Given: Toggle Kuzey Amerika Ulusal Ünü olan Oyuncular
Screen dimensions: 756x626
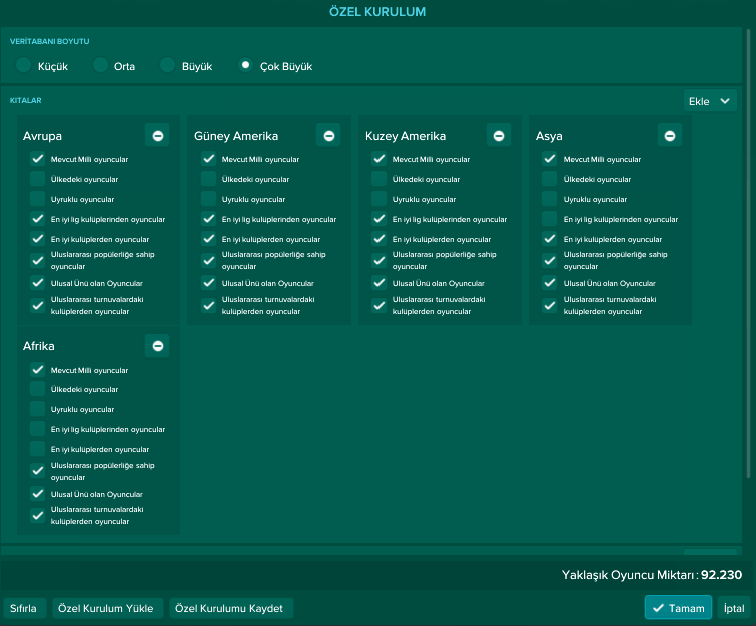Looking at the screenshot, I should coord(379,283).
